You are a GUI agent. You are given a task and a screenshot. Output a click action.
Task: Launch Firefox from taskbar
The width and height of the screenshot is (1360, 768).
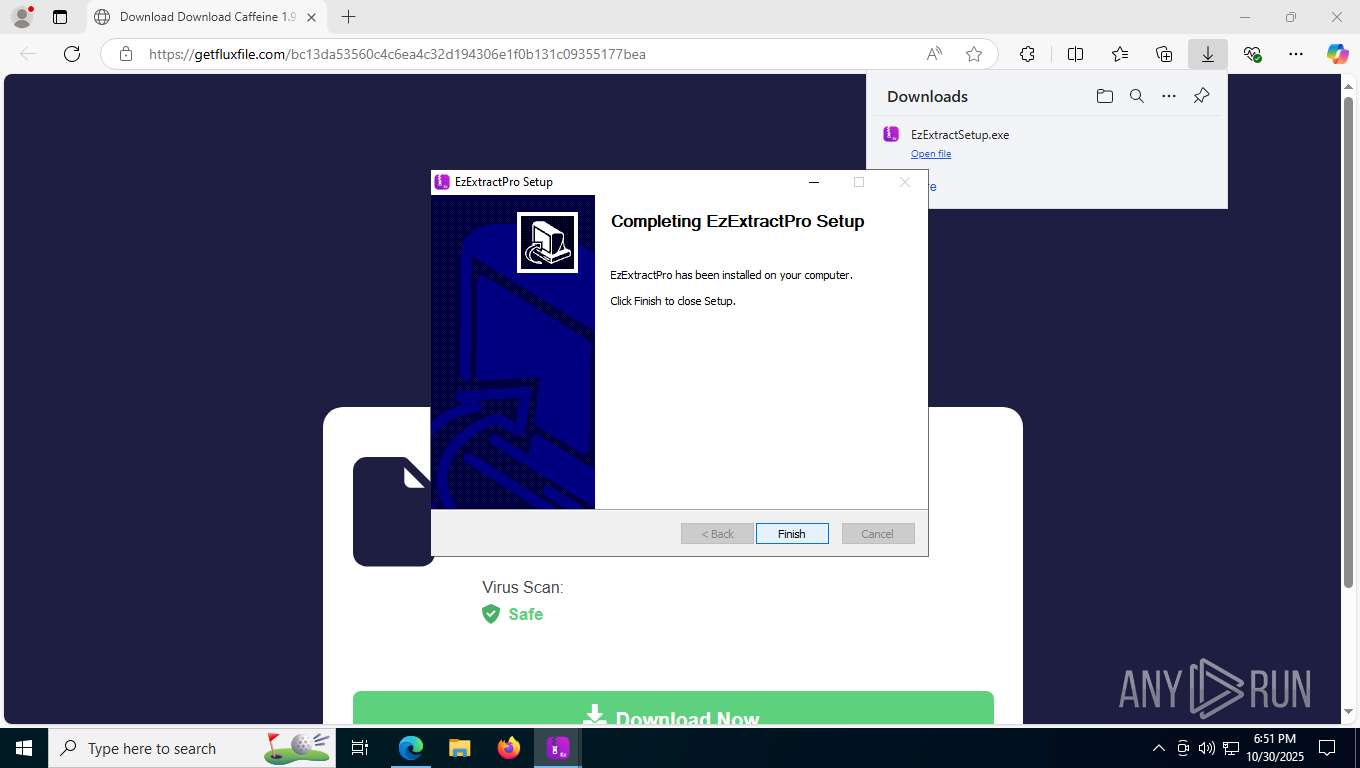point(509,748)
